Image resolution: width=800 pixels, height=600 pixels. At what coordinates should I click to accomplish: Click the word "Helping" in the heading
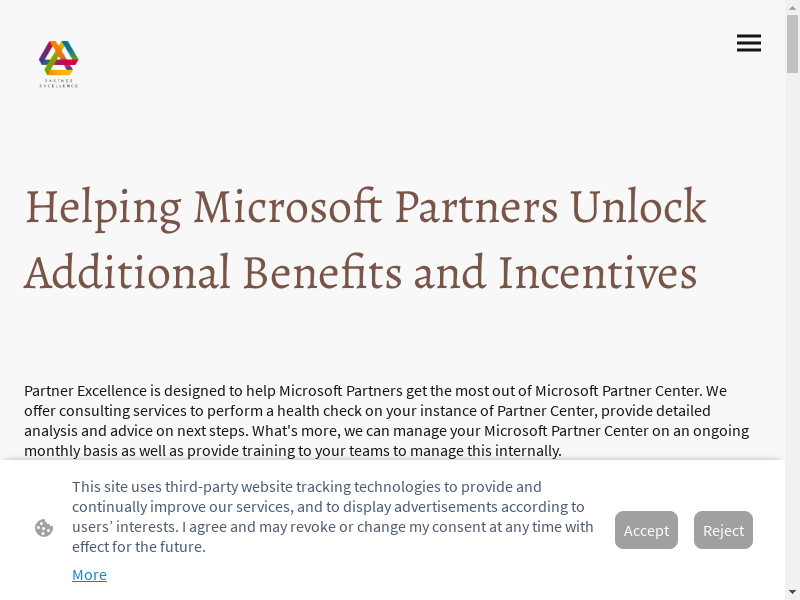point(102,207)
